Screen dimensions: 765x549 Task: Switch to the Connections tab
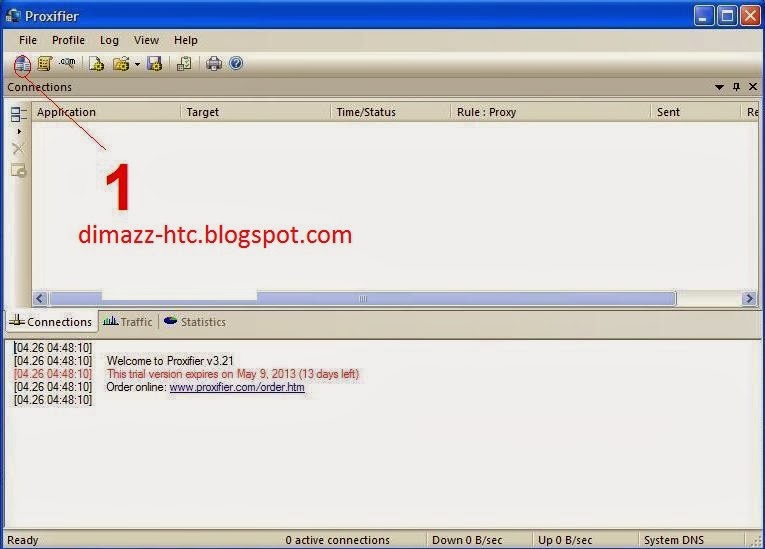[x=51, y=322]
